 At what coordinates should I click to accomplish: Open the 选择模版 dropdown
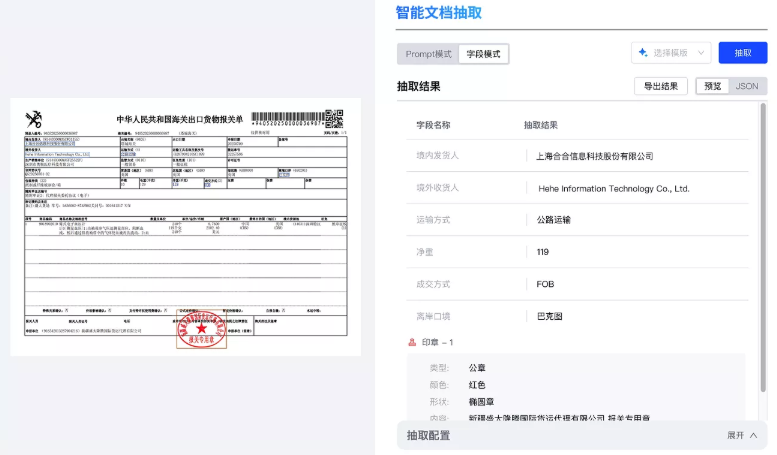click(x=671, y=53)
